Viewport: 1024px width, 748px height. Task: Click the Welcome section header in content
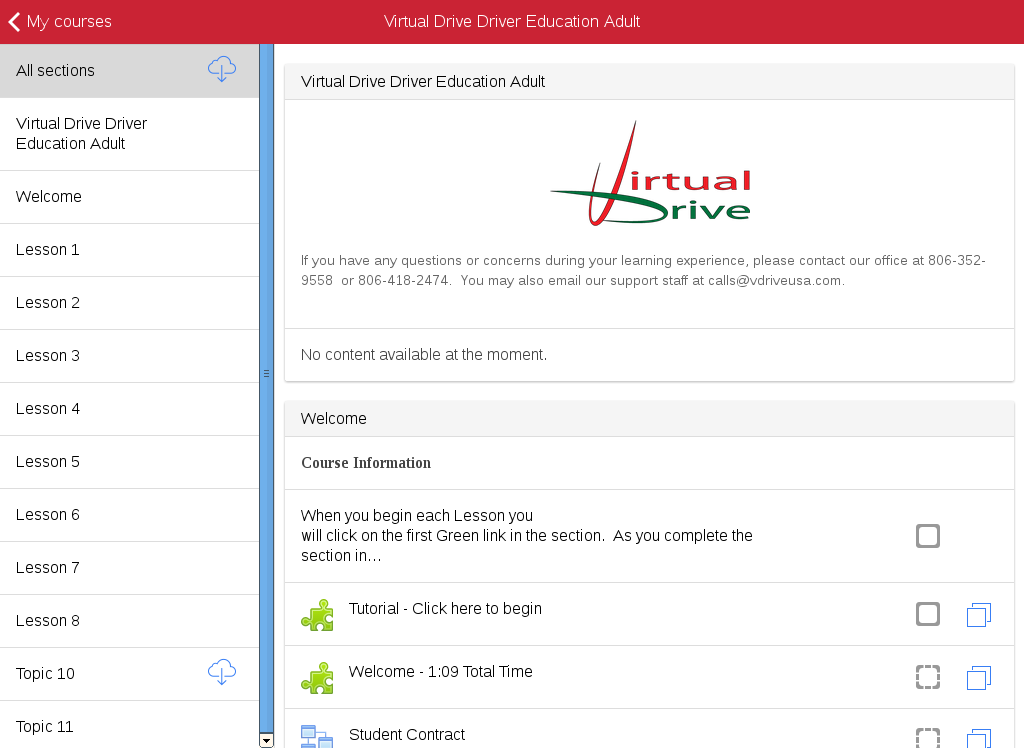649,419
